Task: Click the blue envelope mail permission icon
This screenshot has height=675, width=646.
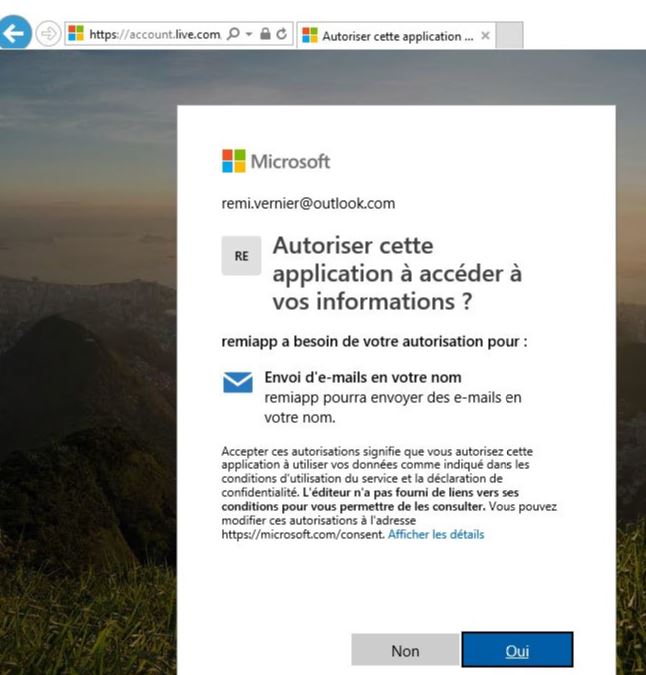Action: pos(238,382)
